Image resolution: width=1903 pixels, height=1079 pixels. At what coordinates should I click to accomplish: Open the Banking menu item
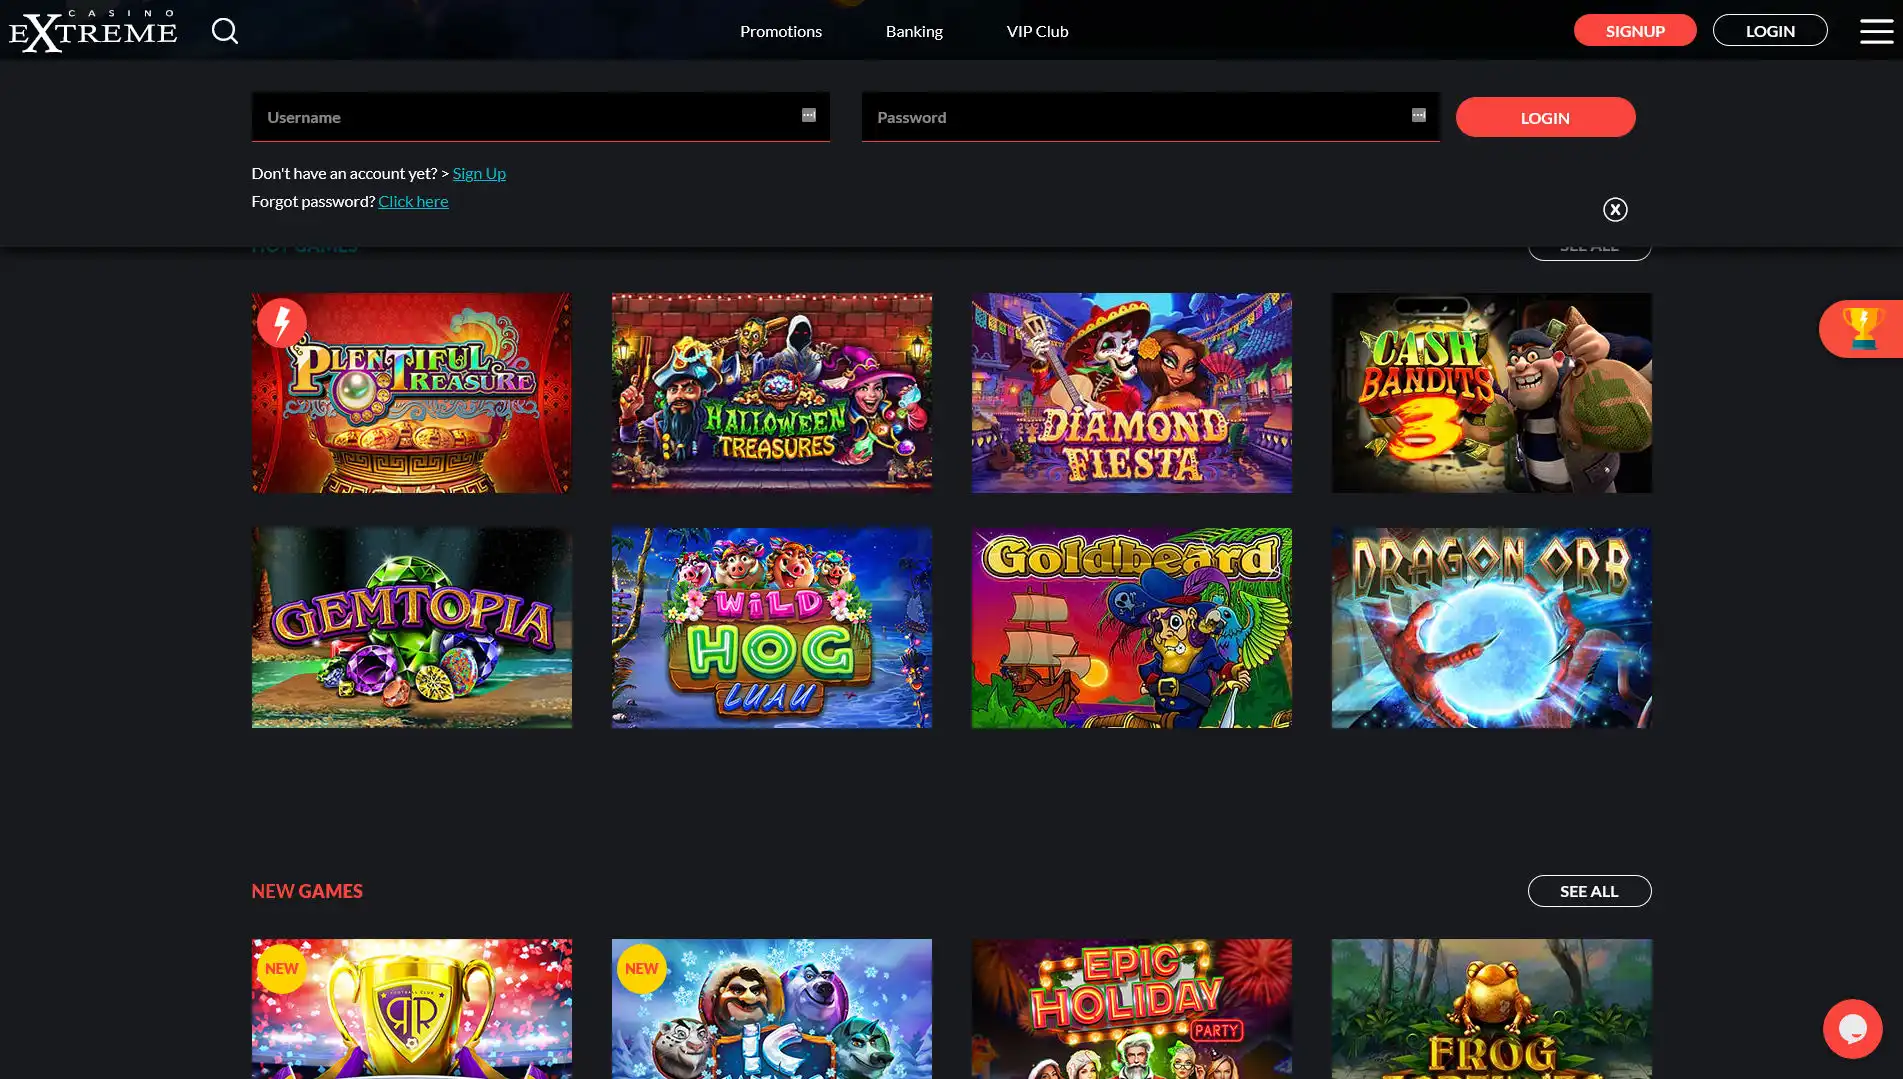(x=913, y=31)
